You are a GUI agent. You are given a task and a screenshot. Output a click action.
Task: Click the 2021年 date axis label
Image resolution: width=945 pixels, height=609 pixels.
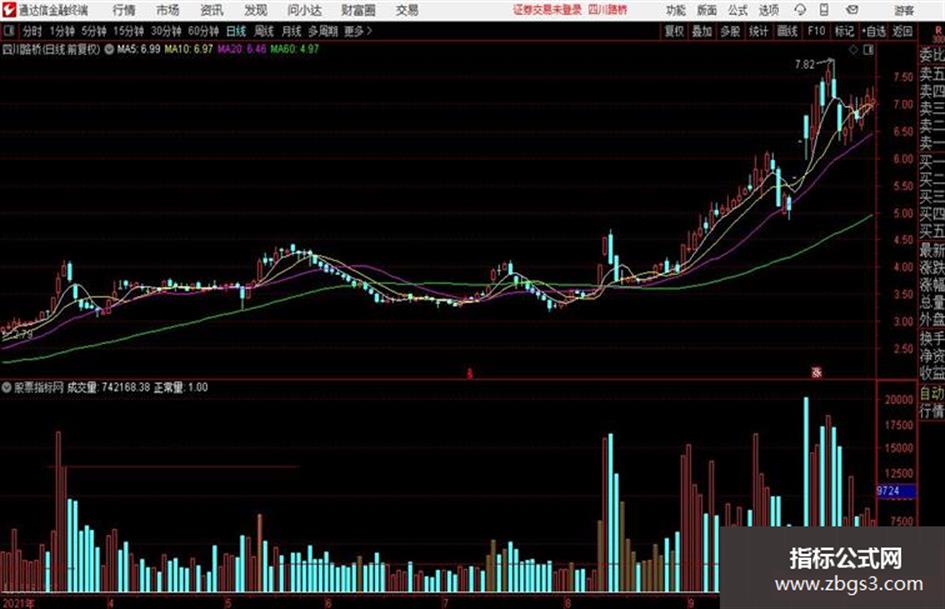click(18, 603)
